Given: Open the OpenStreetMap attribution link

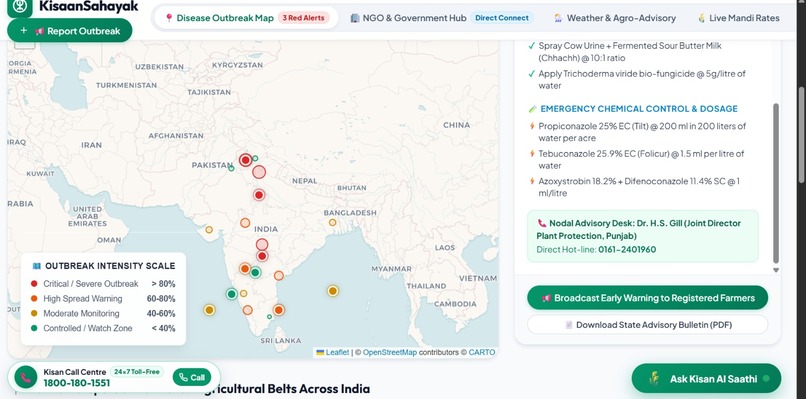Looking at the screenshot, I should coord(390,352).
